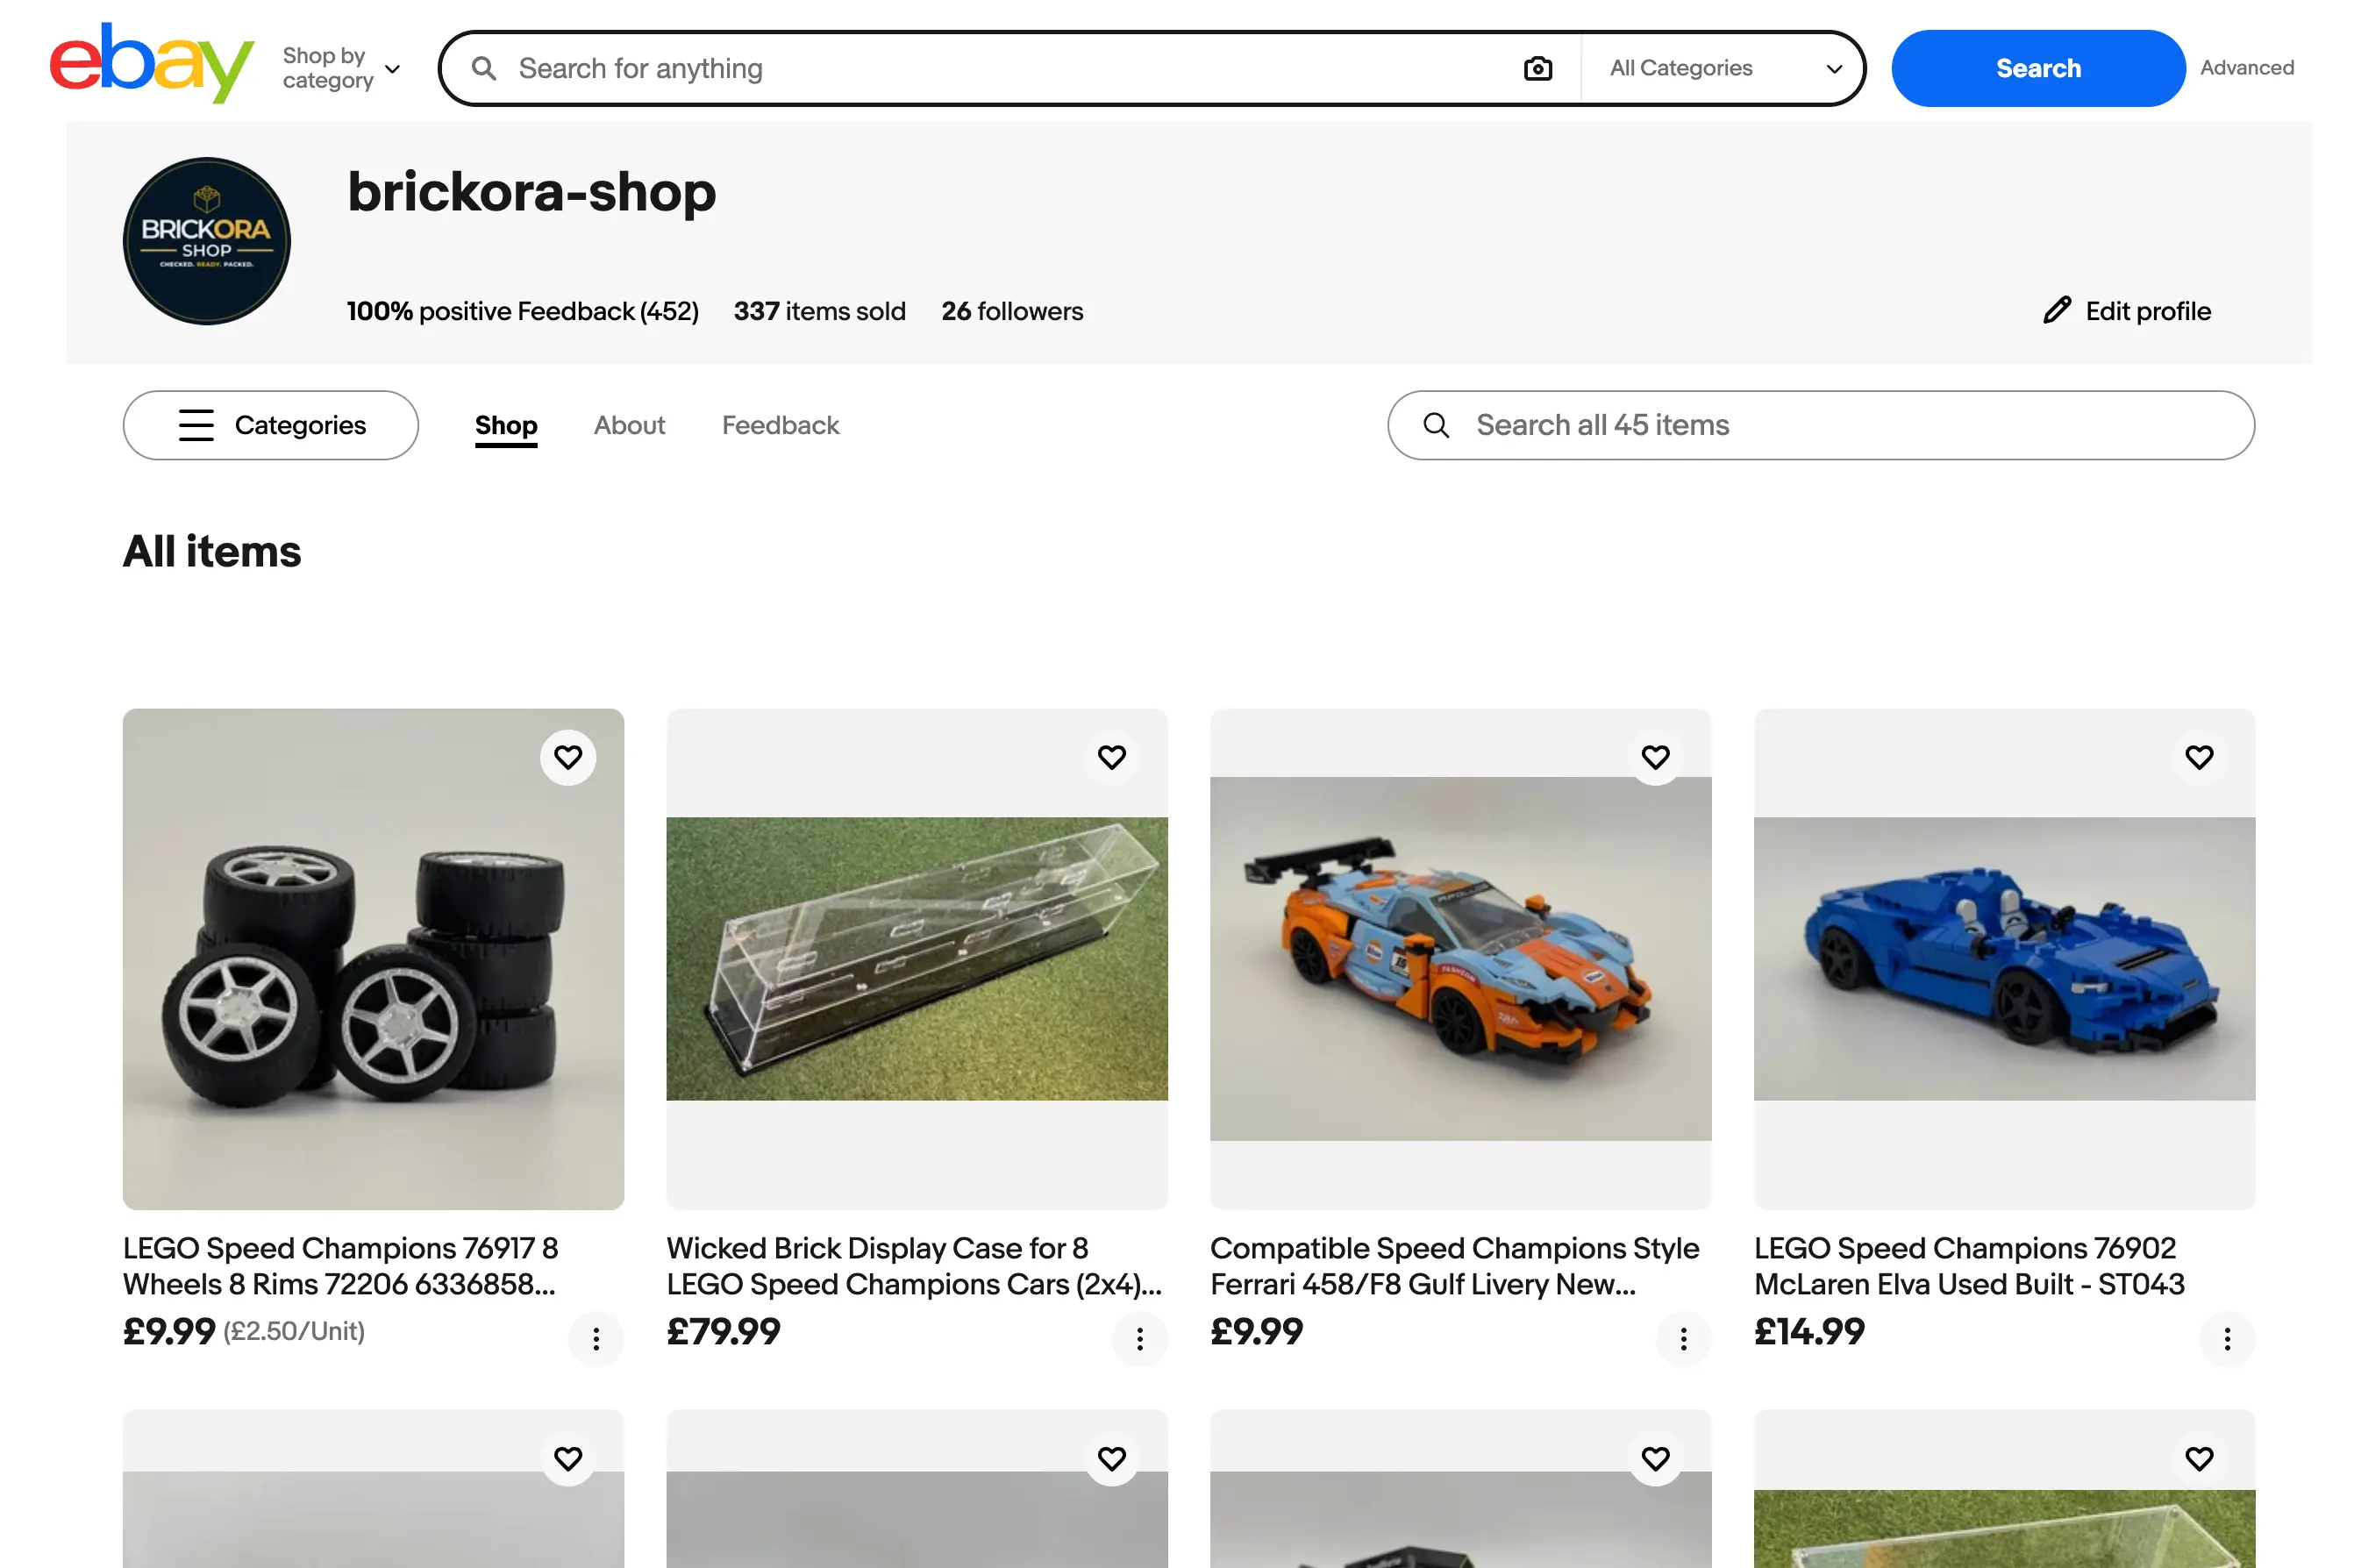The height and width of the screenshot is (1568, 2354).
Task: Open camera image search icon
Action: click(1537, 68)
